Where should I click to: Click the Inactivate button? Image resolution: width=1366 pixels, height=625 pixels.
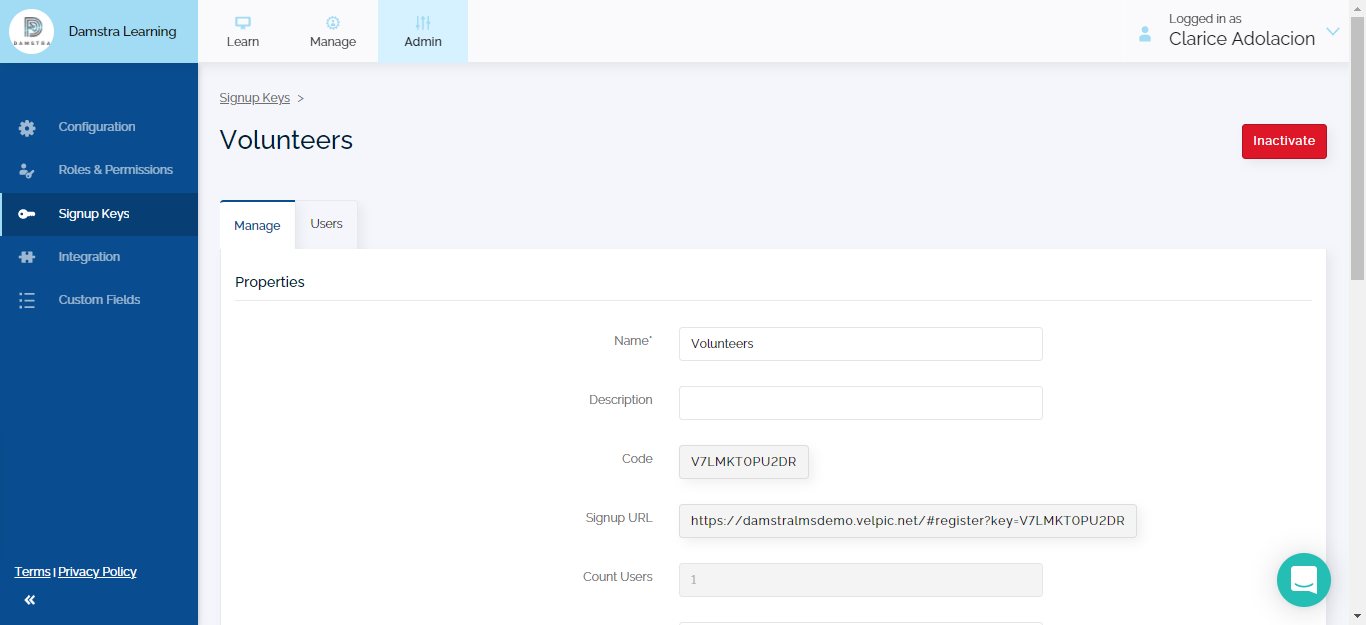click(1284, 141)
